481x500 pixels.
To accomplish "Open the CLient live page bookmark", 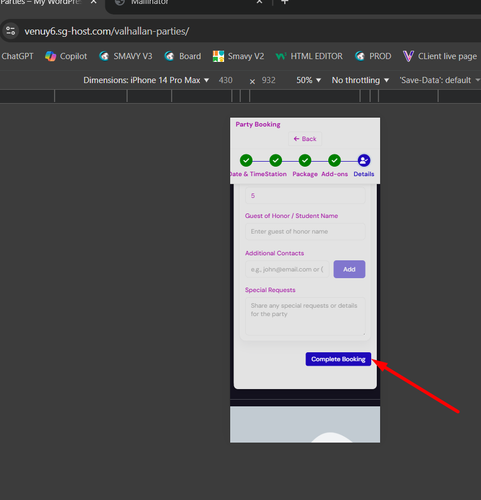I will [x=440, y=56].
